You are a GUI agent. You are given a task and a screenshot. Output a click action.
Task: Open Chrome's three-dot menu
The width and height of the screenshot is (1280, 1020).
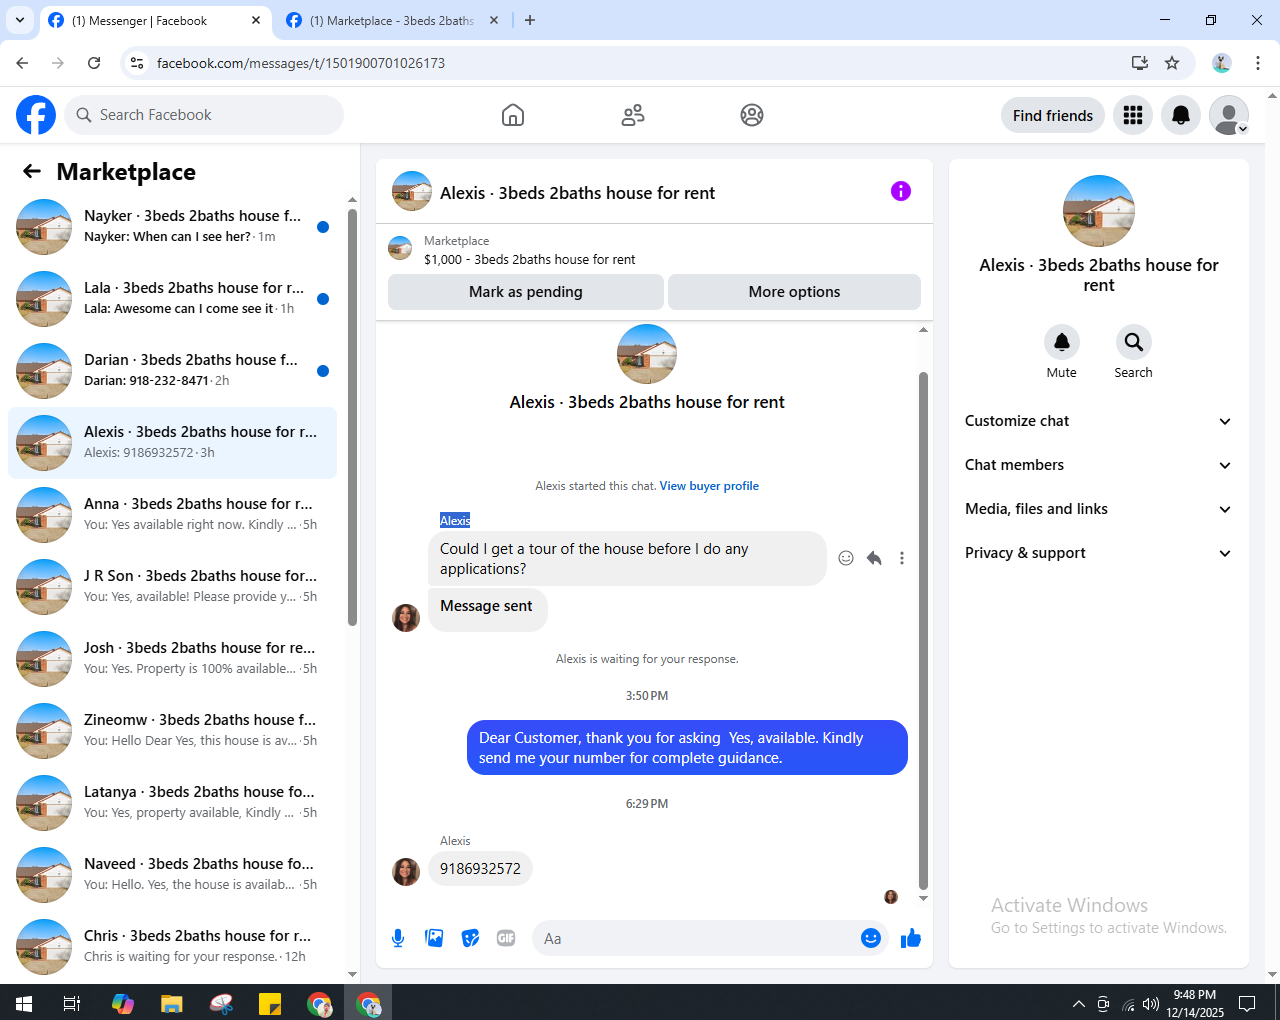tap(1258, 63)
